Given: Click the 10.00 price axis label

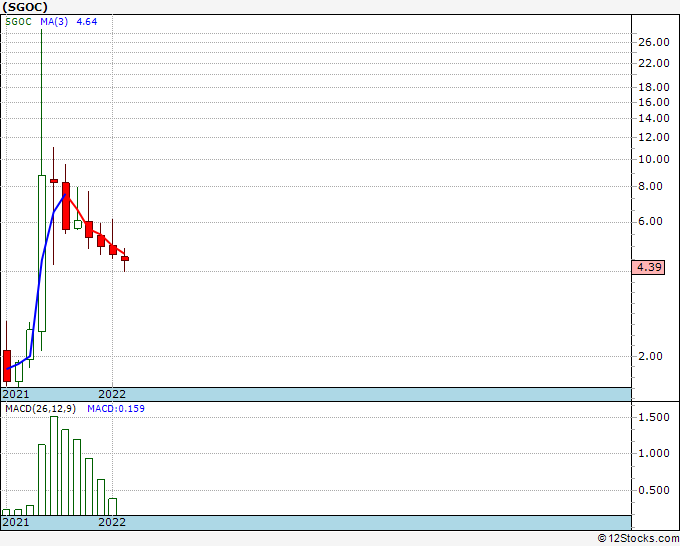Looking at the screenshot, I should click(654, 159).
